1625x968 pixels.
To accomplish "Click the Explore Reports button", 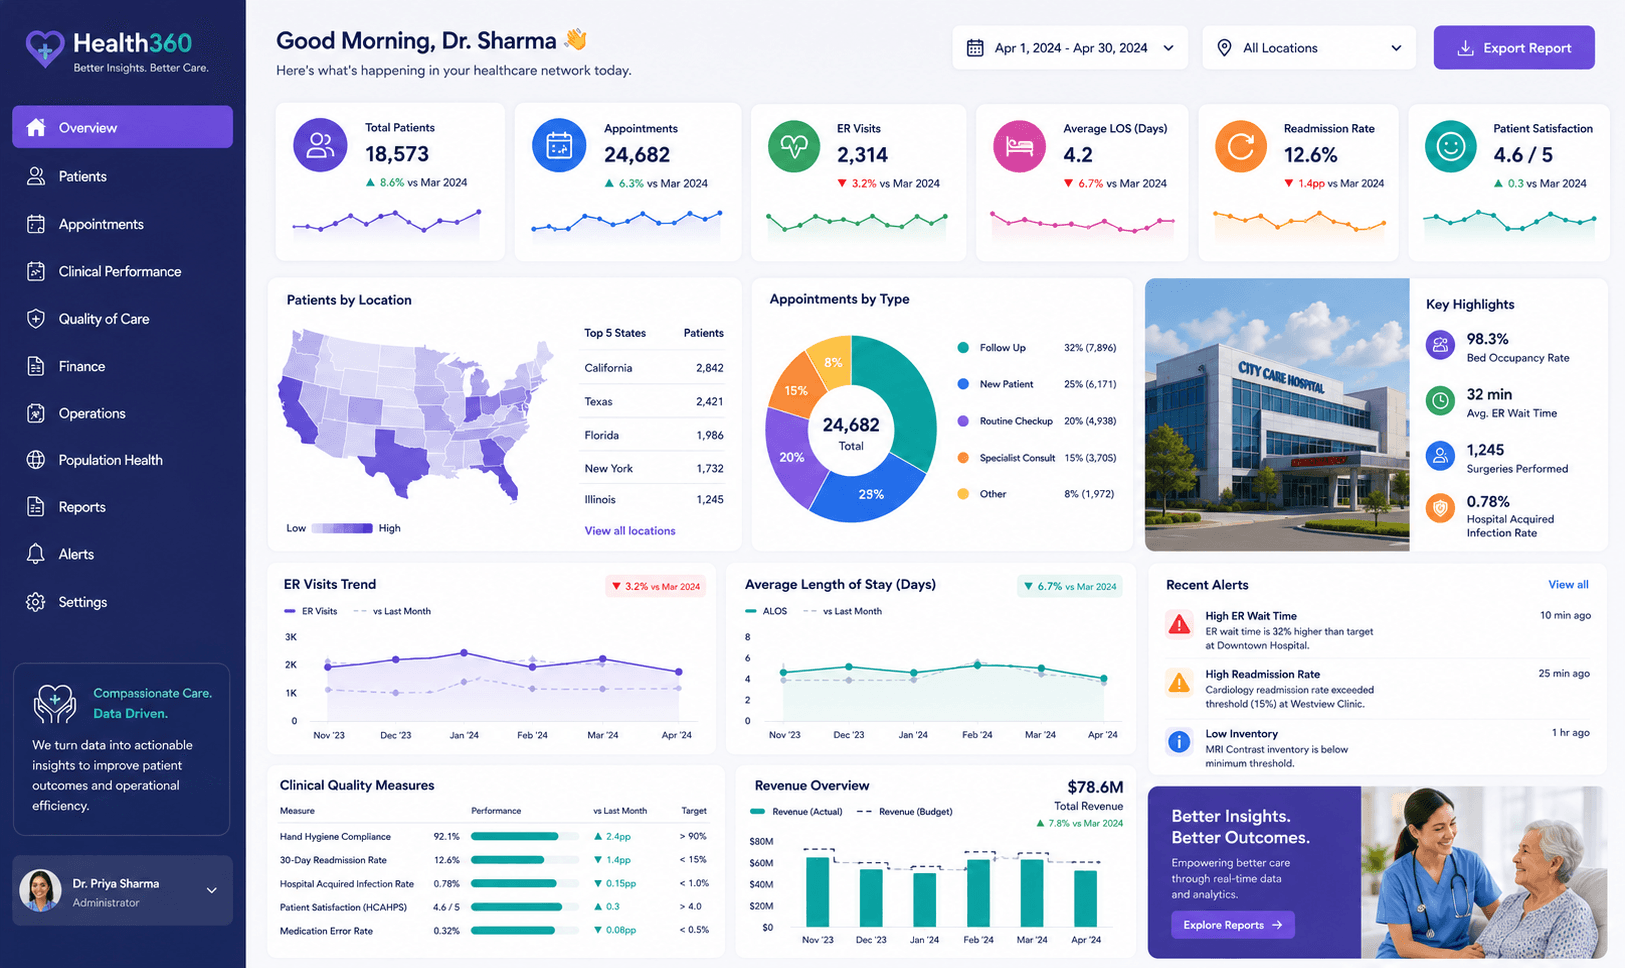I will (1233, 925).
